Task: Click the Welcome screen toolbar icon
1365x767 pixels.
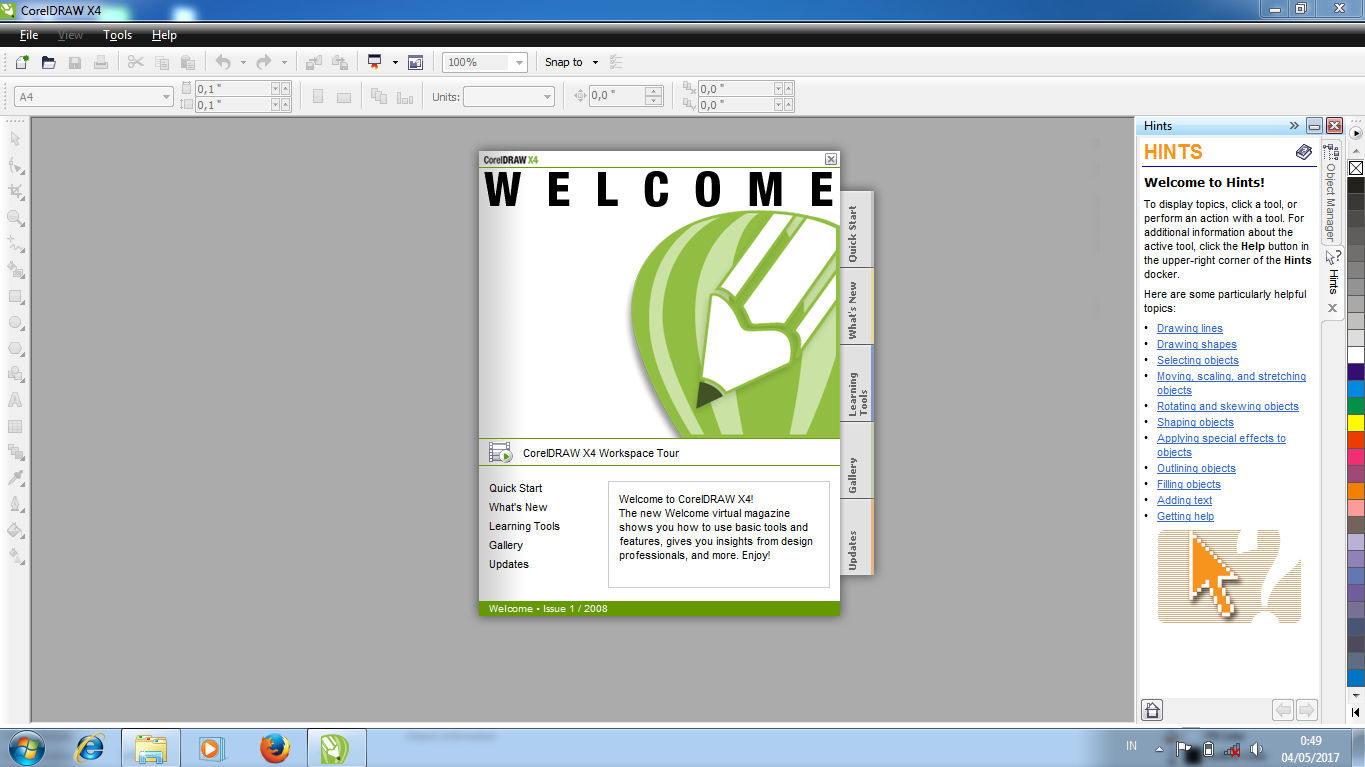Action: [x=415, y=62]
